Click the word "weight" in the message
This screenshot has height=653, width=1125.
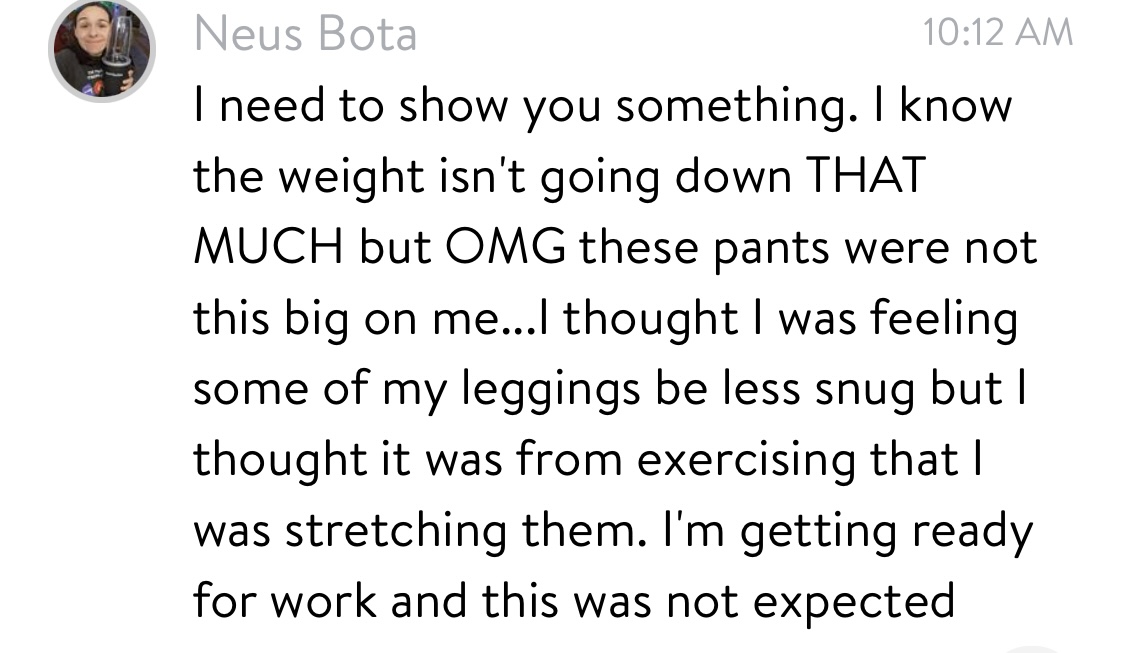(x=343, y=178)
